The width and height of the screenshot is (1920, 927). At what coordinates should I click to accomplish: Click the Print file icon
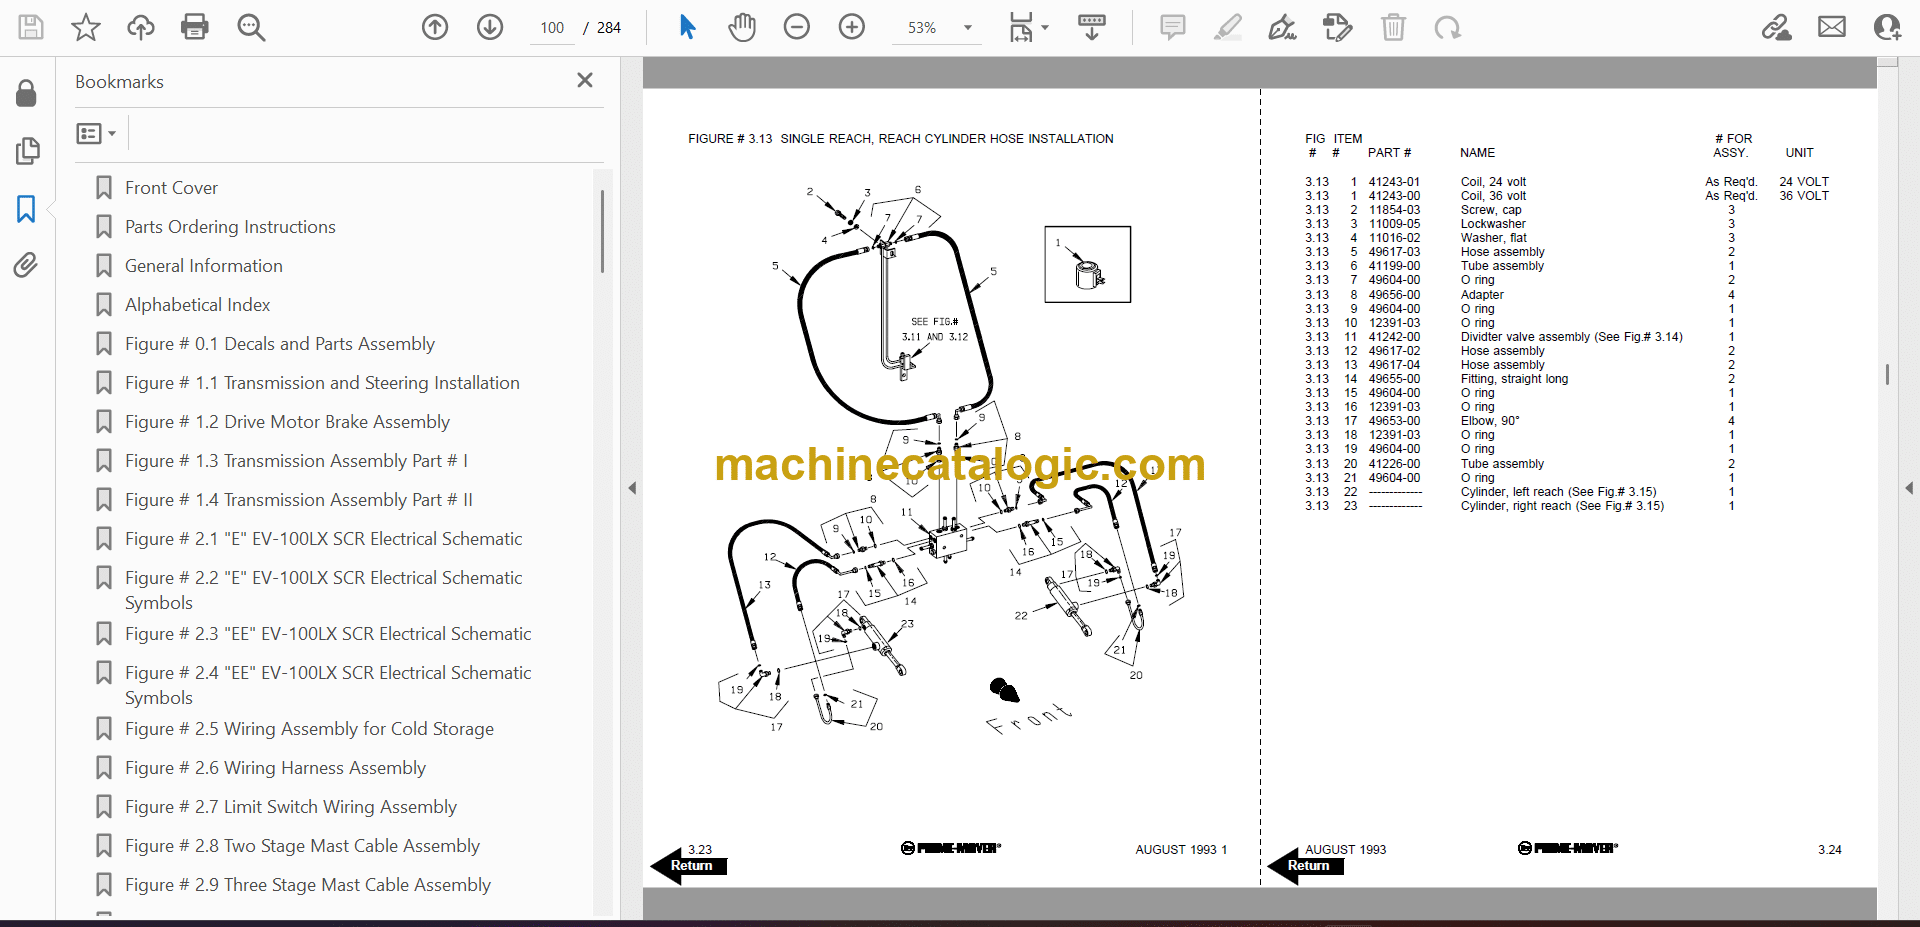point(195,27)
